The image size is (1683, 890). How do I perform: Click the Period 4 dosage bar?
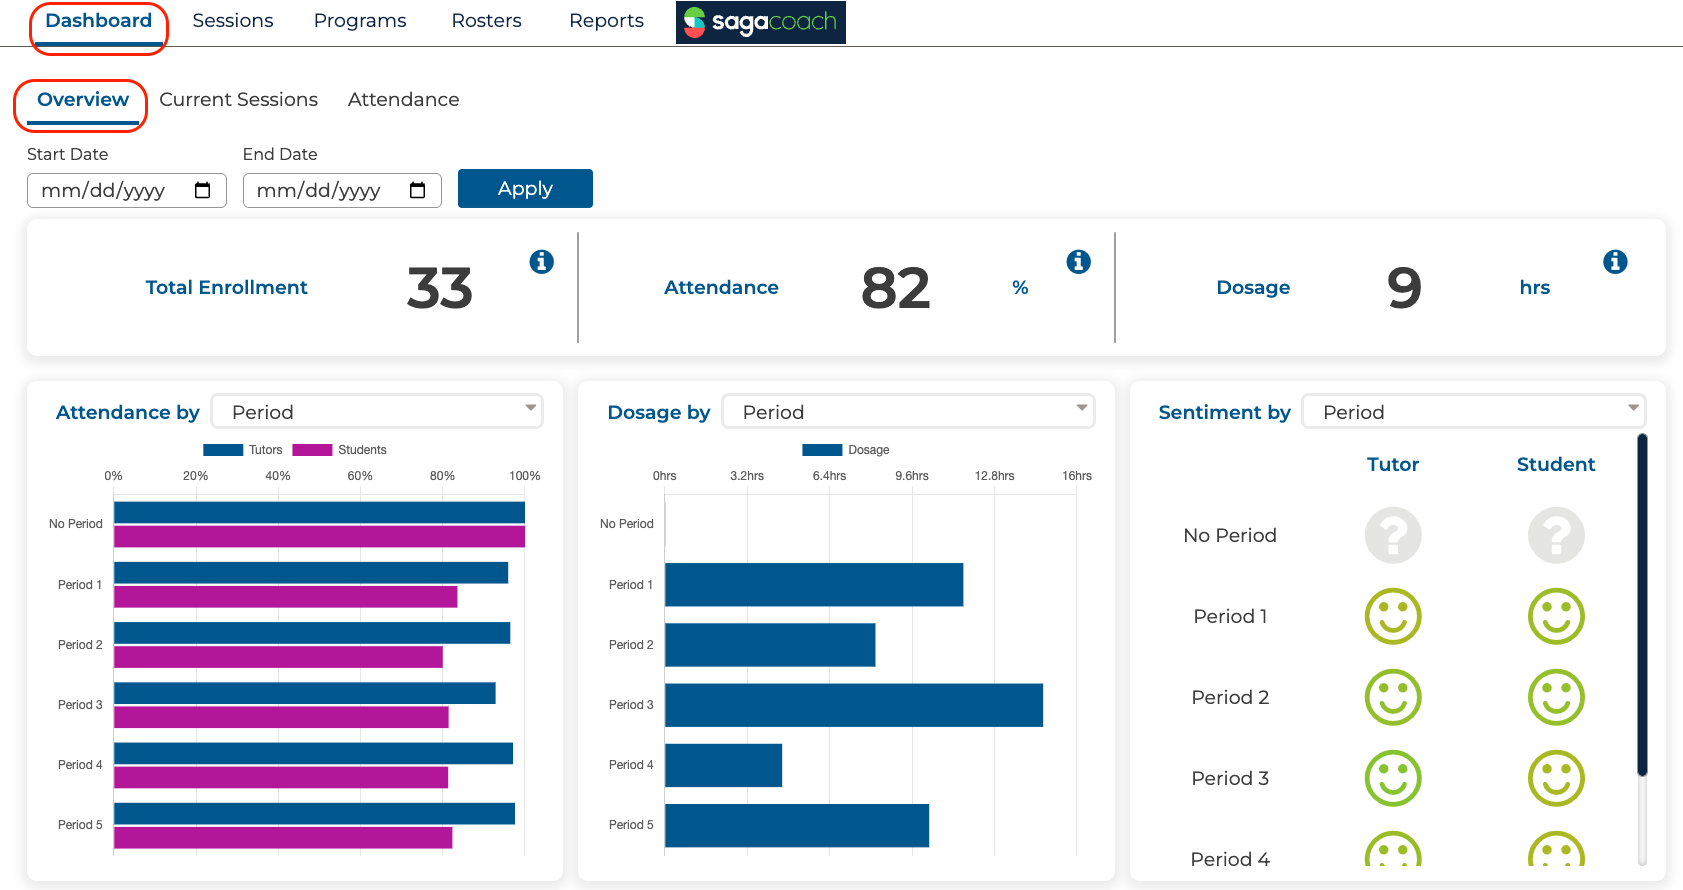(x=723, y=765)
